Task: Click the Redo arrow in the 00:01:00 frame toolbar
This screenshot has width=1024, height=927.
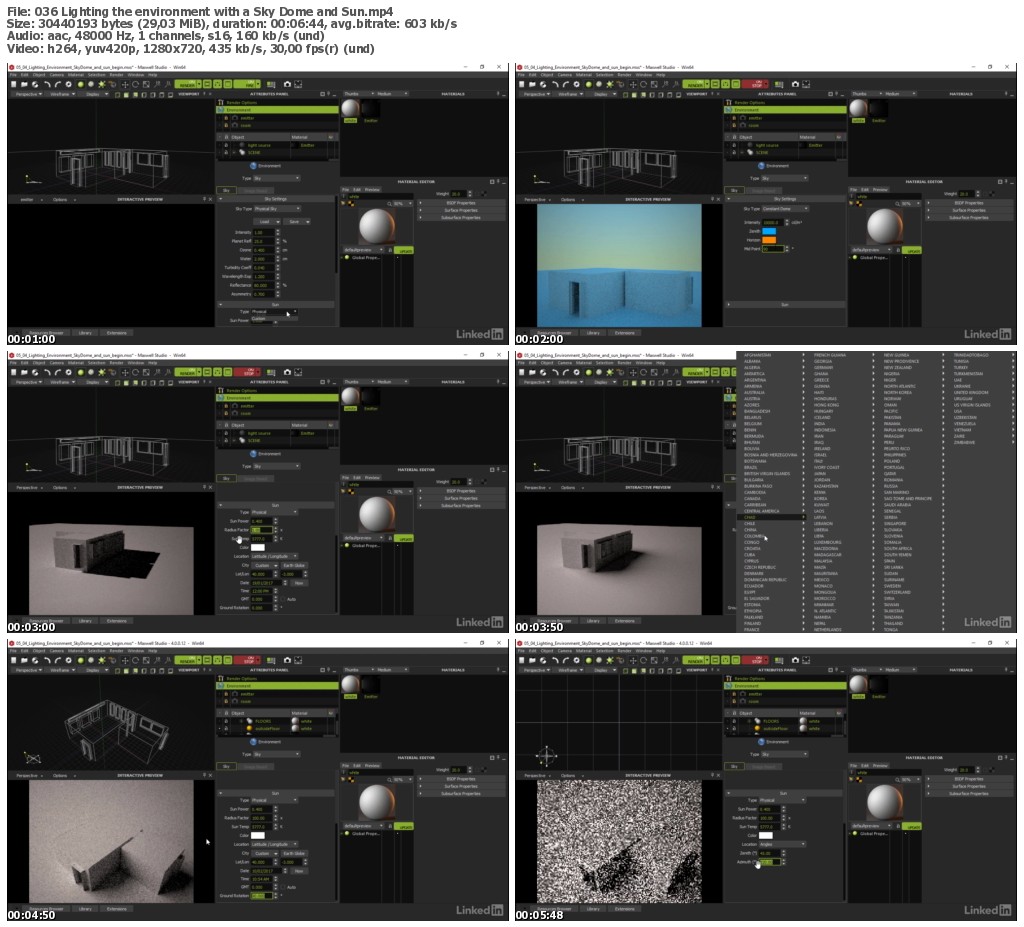Action: pyautogui.click(x=57, y=84)
